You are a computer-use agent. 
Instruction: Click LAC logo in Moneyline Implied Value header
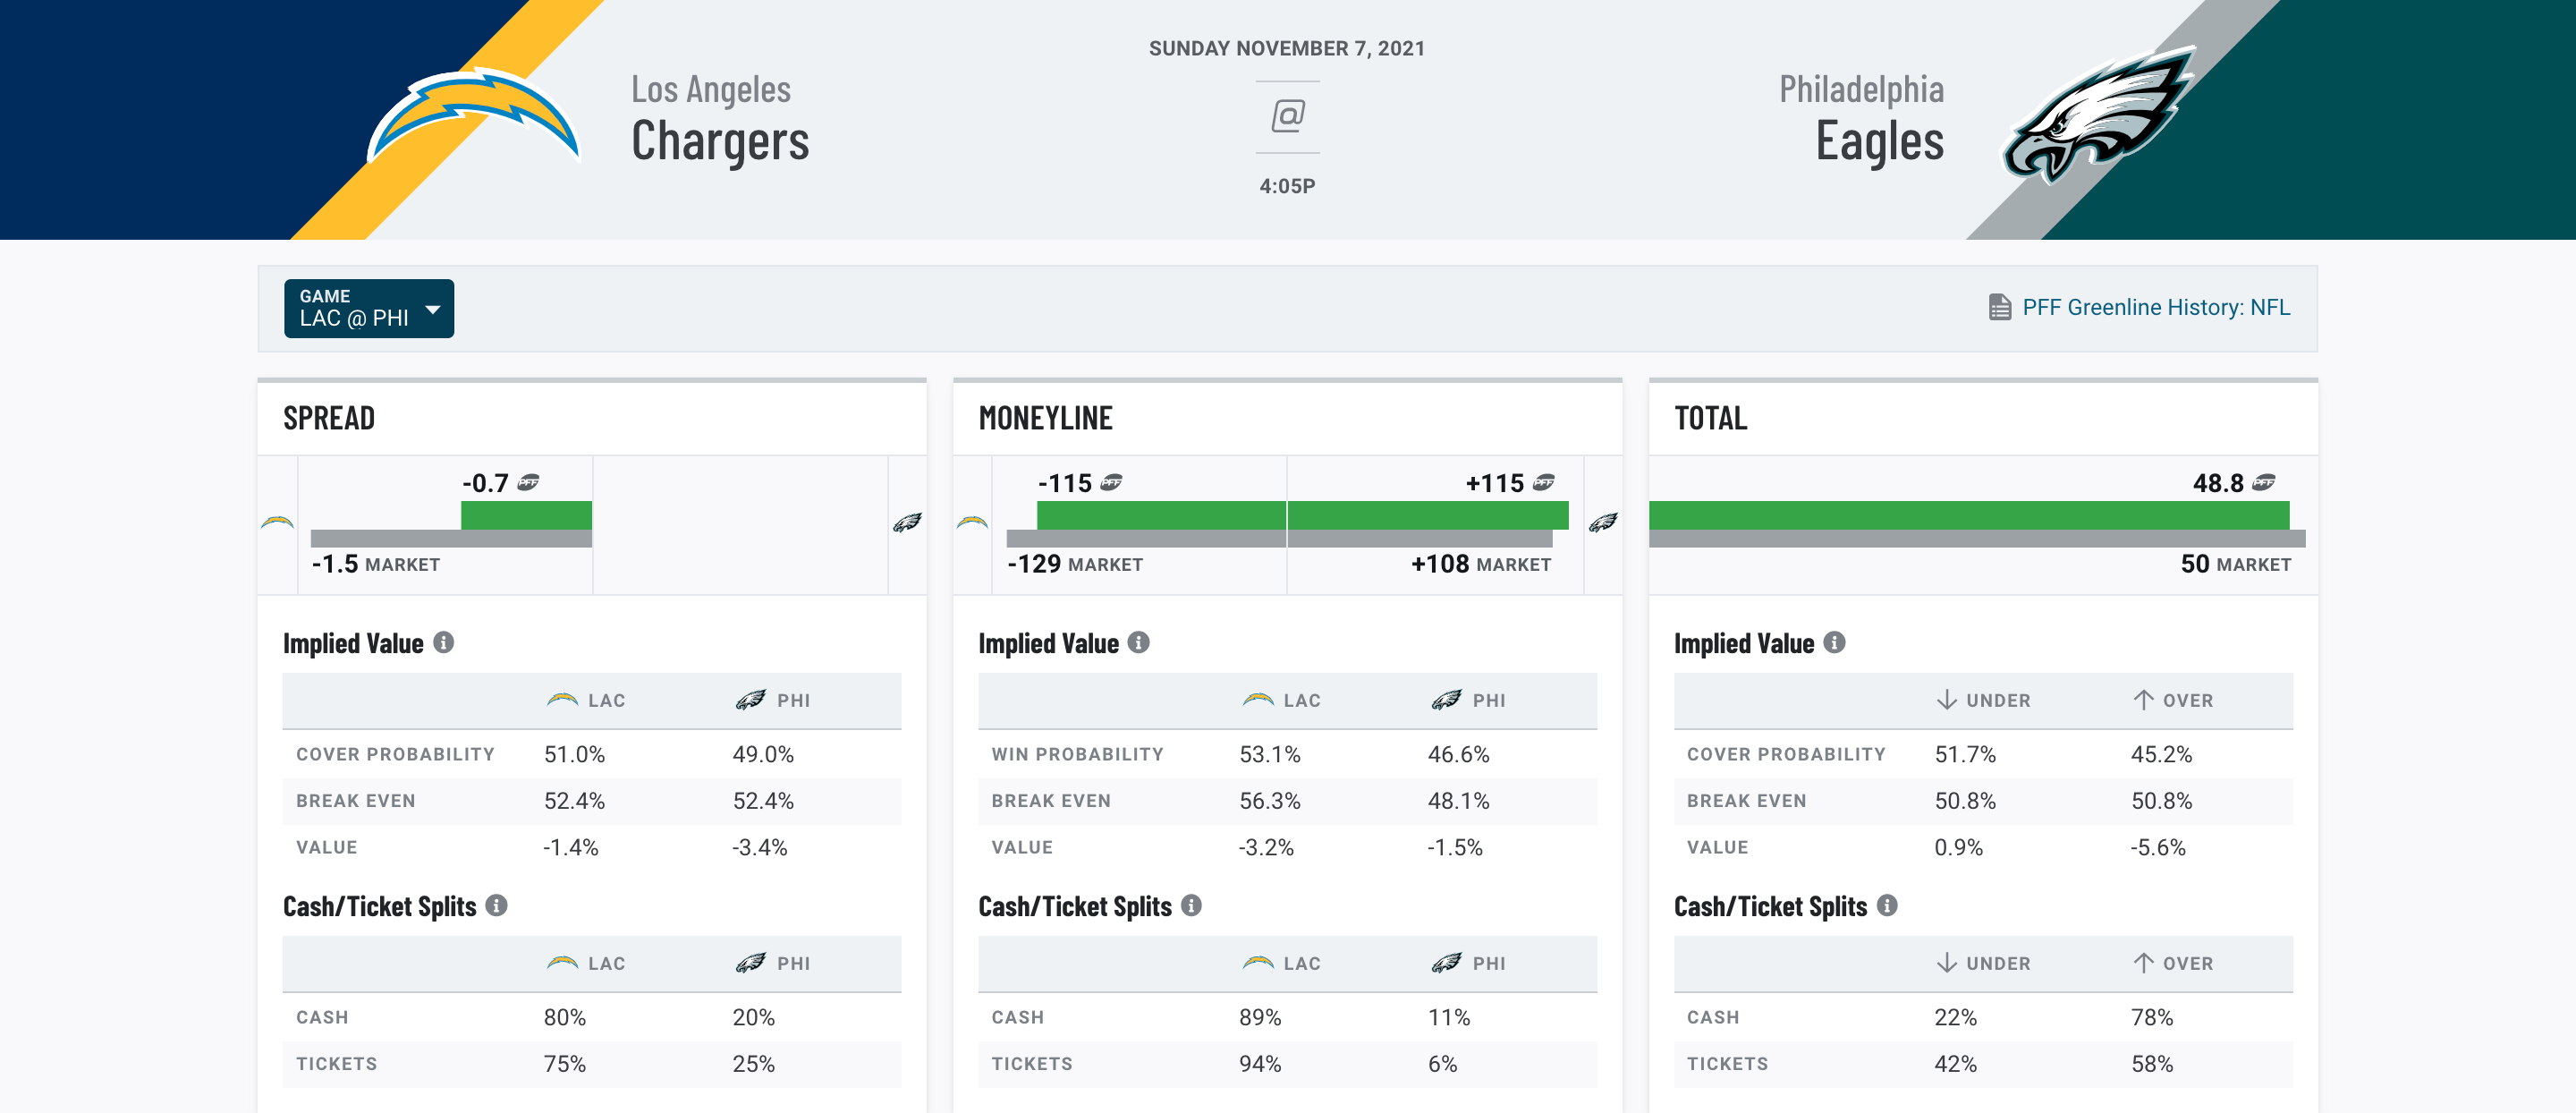[1257, 700]
